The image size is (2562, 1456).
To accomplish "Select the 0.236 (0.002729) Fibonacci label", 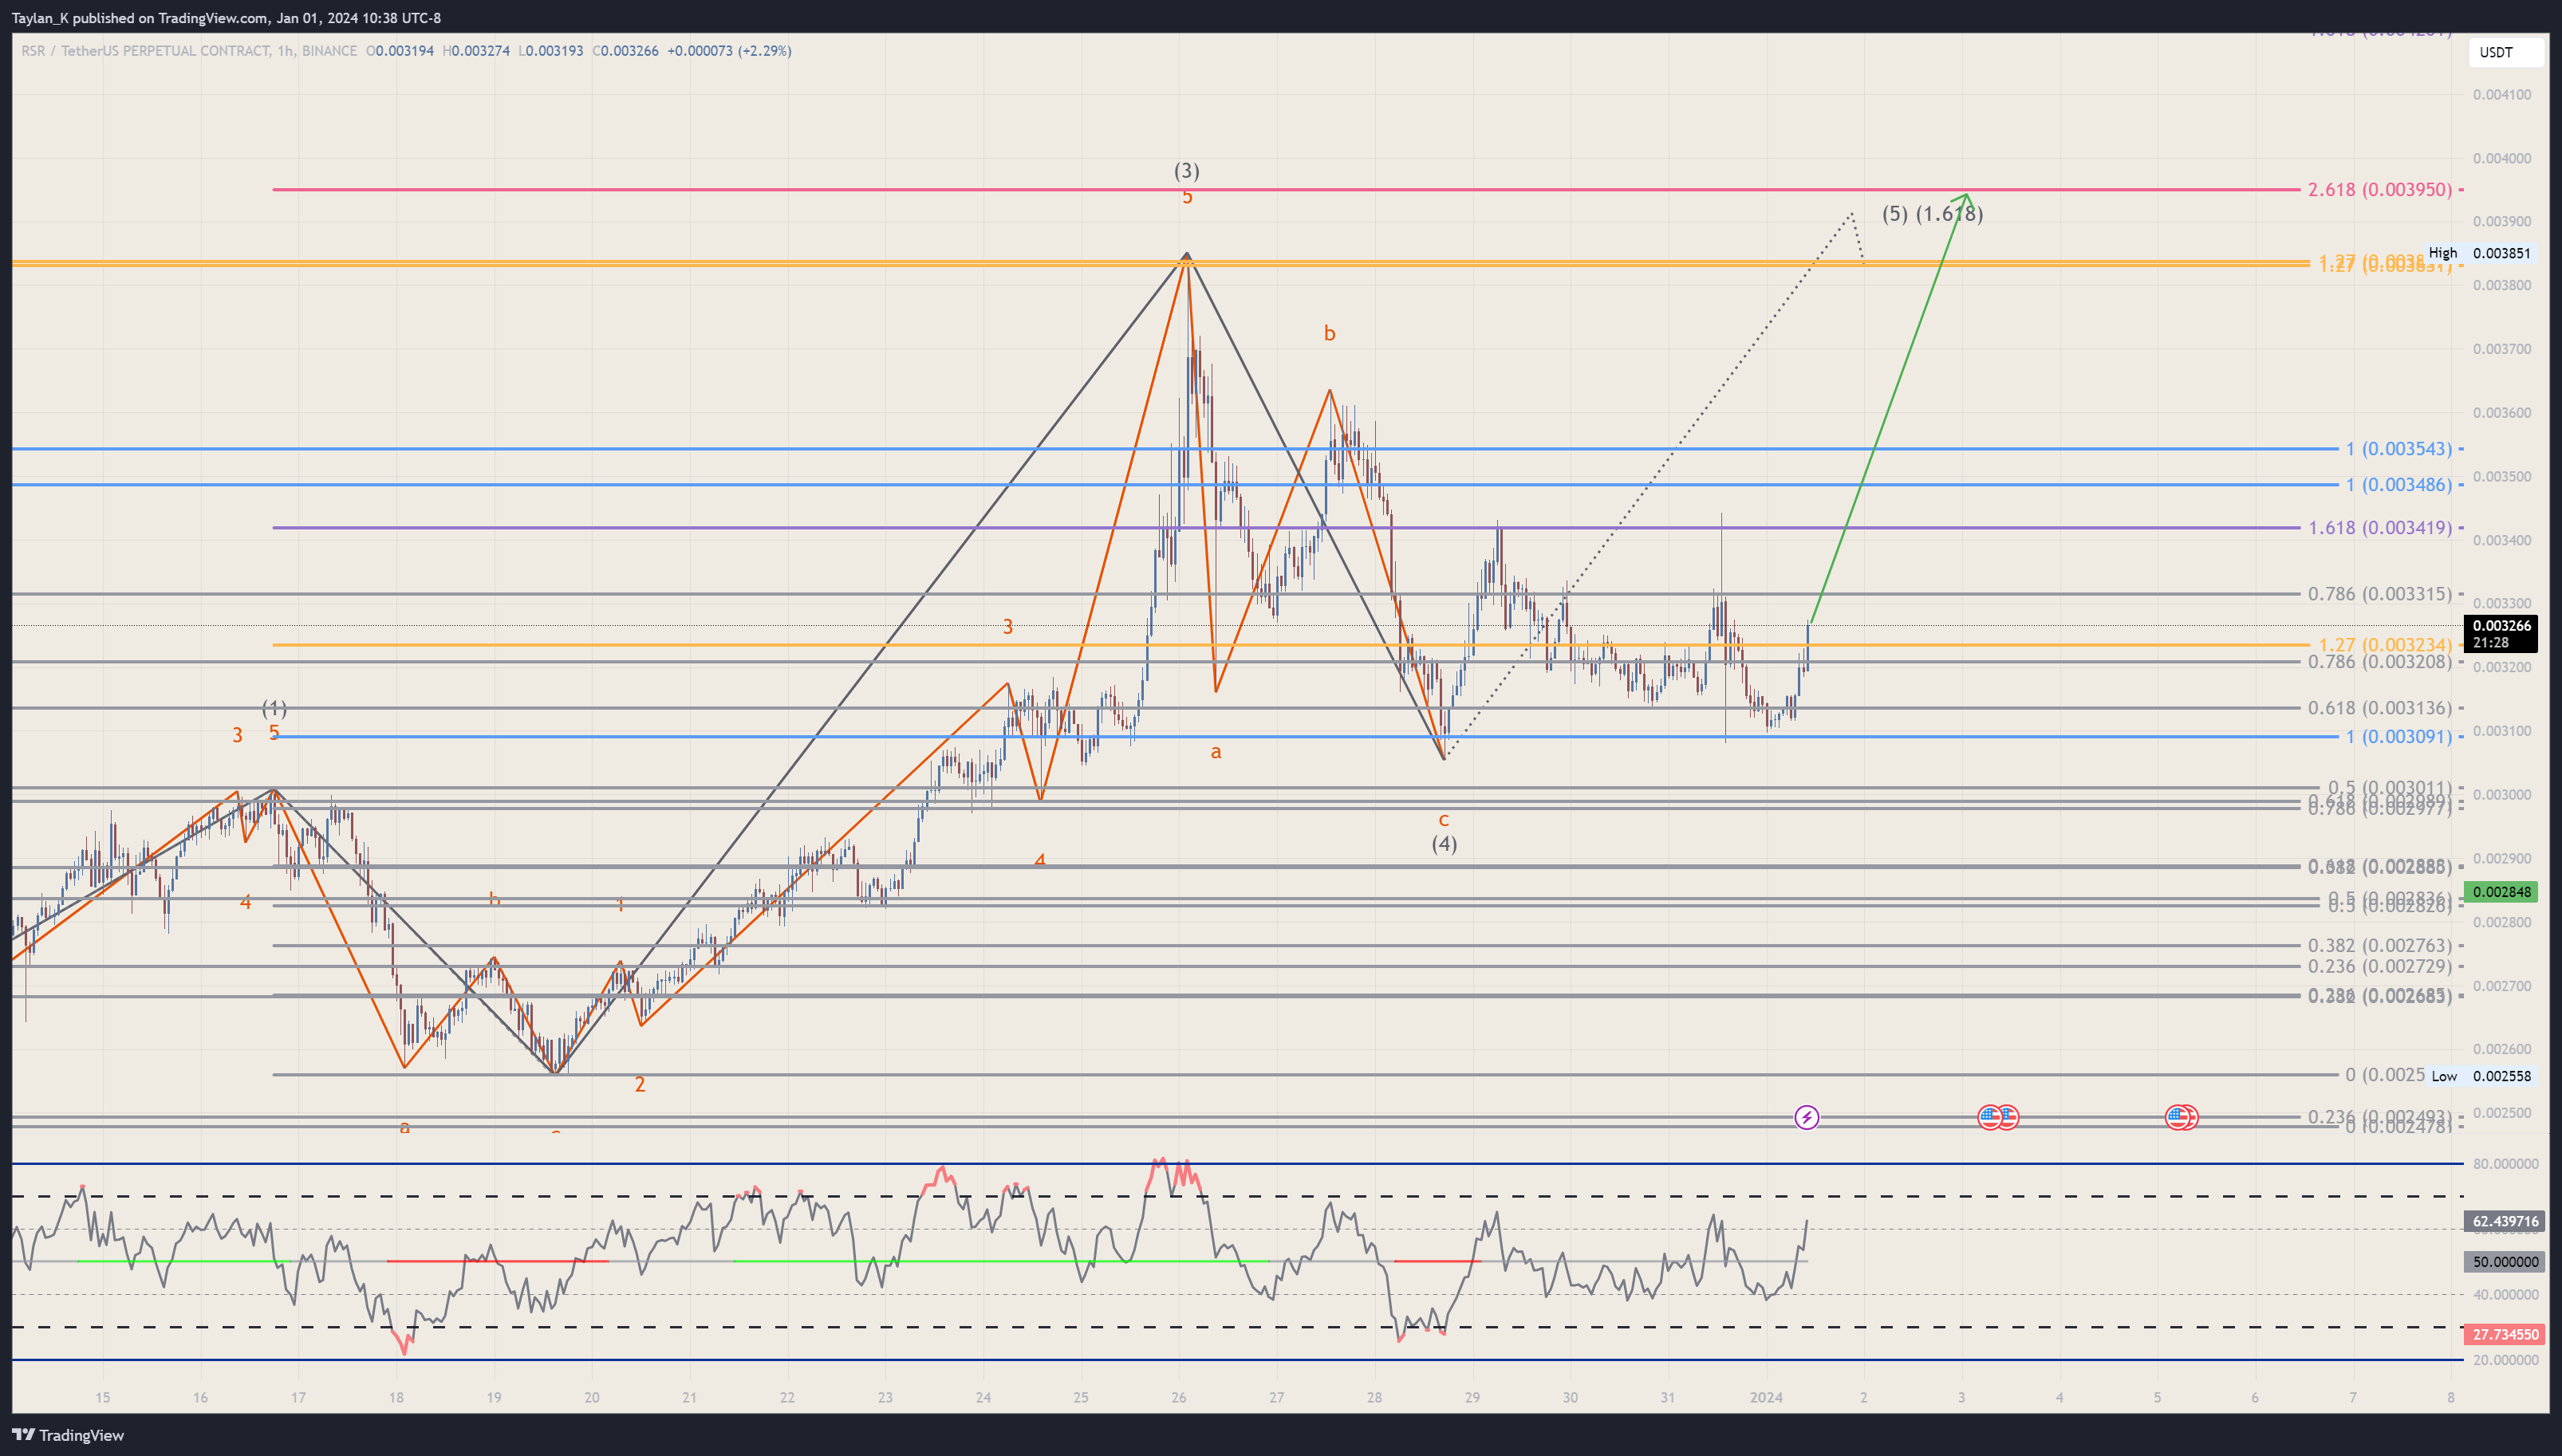I will point(2379,967).
